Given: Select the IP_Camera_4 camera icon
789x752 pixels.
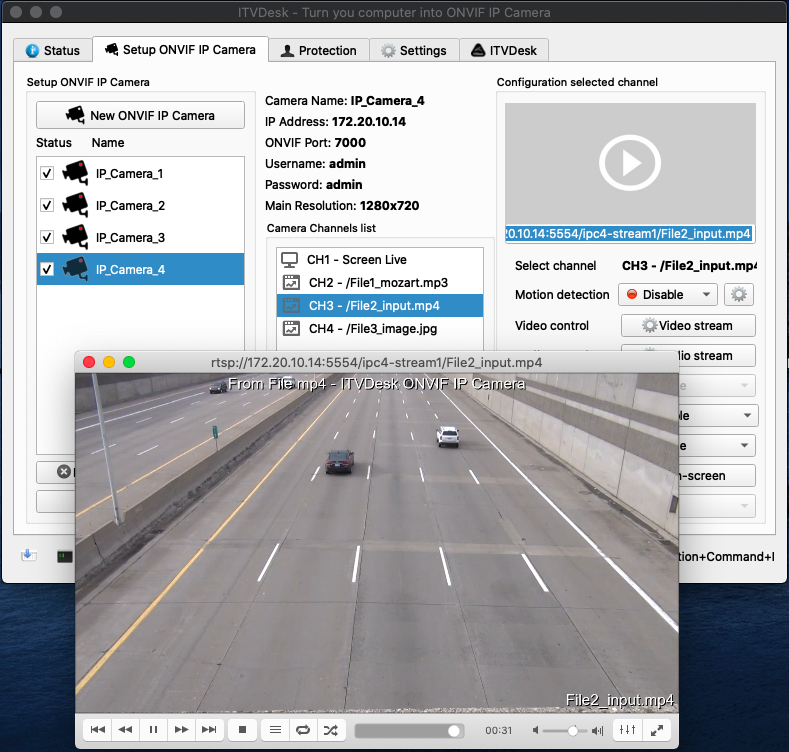Looking at the screenshot, I should coord(75,269).
